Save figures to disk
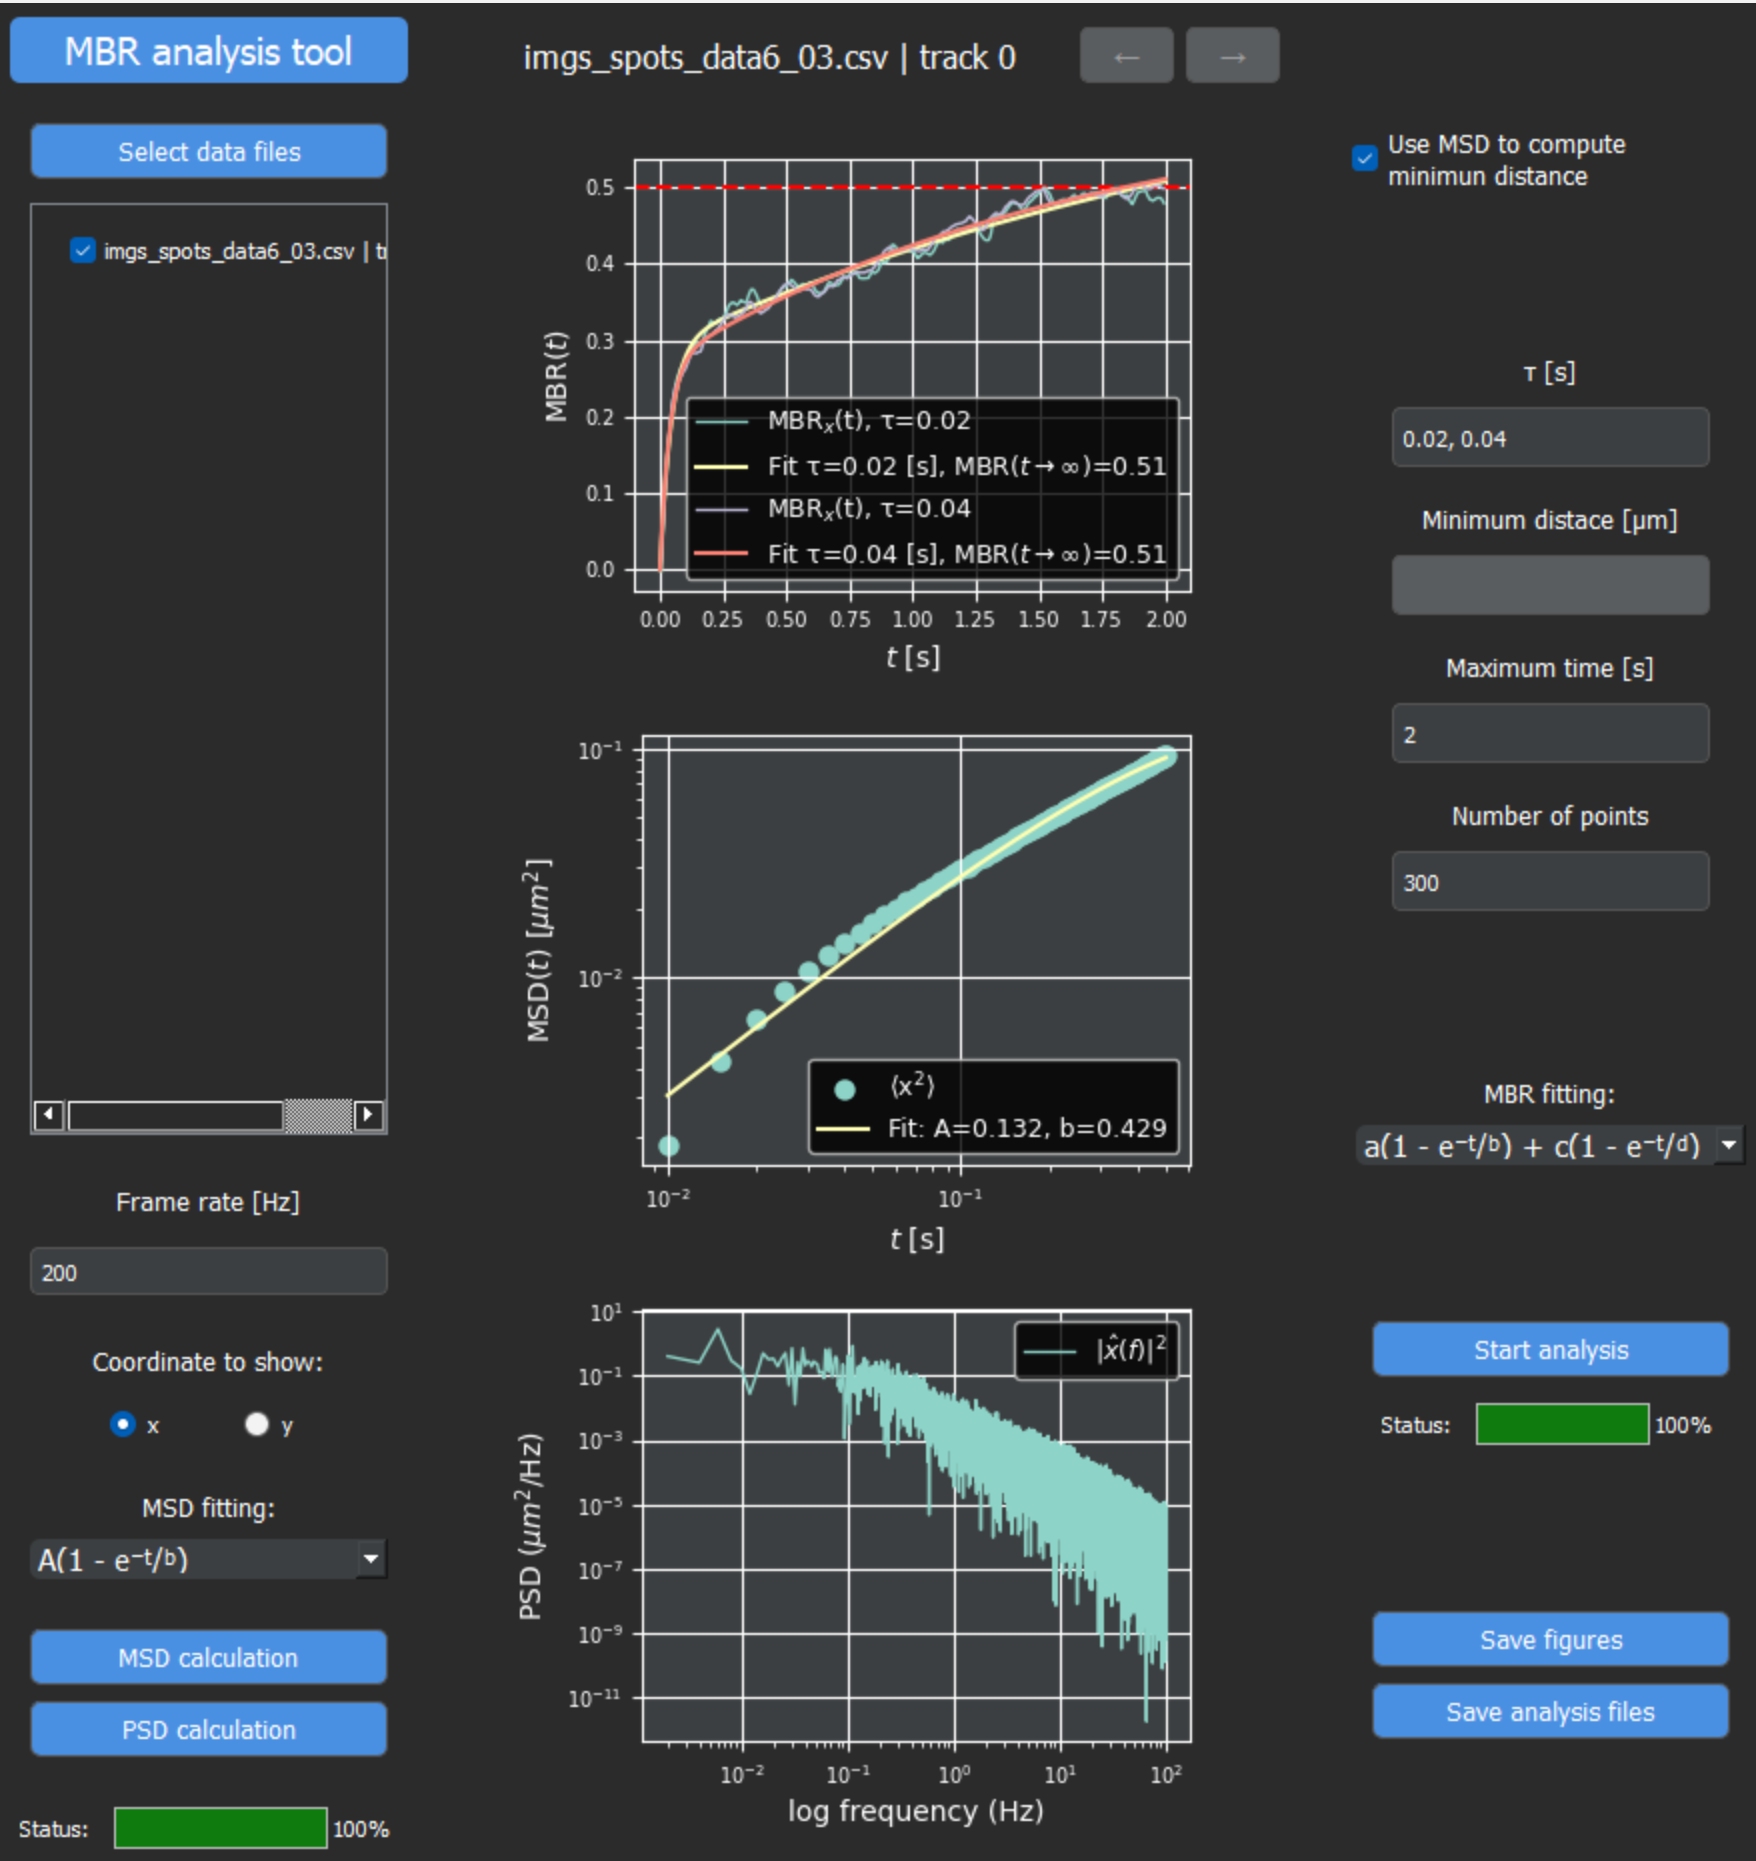Image resolution: width=1756 pixels, height=1861 pixels. pyautogui.click(x=1550, y=1639)
